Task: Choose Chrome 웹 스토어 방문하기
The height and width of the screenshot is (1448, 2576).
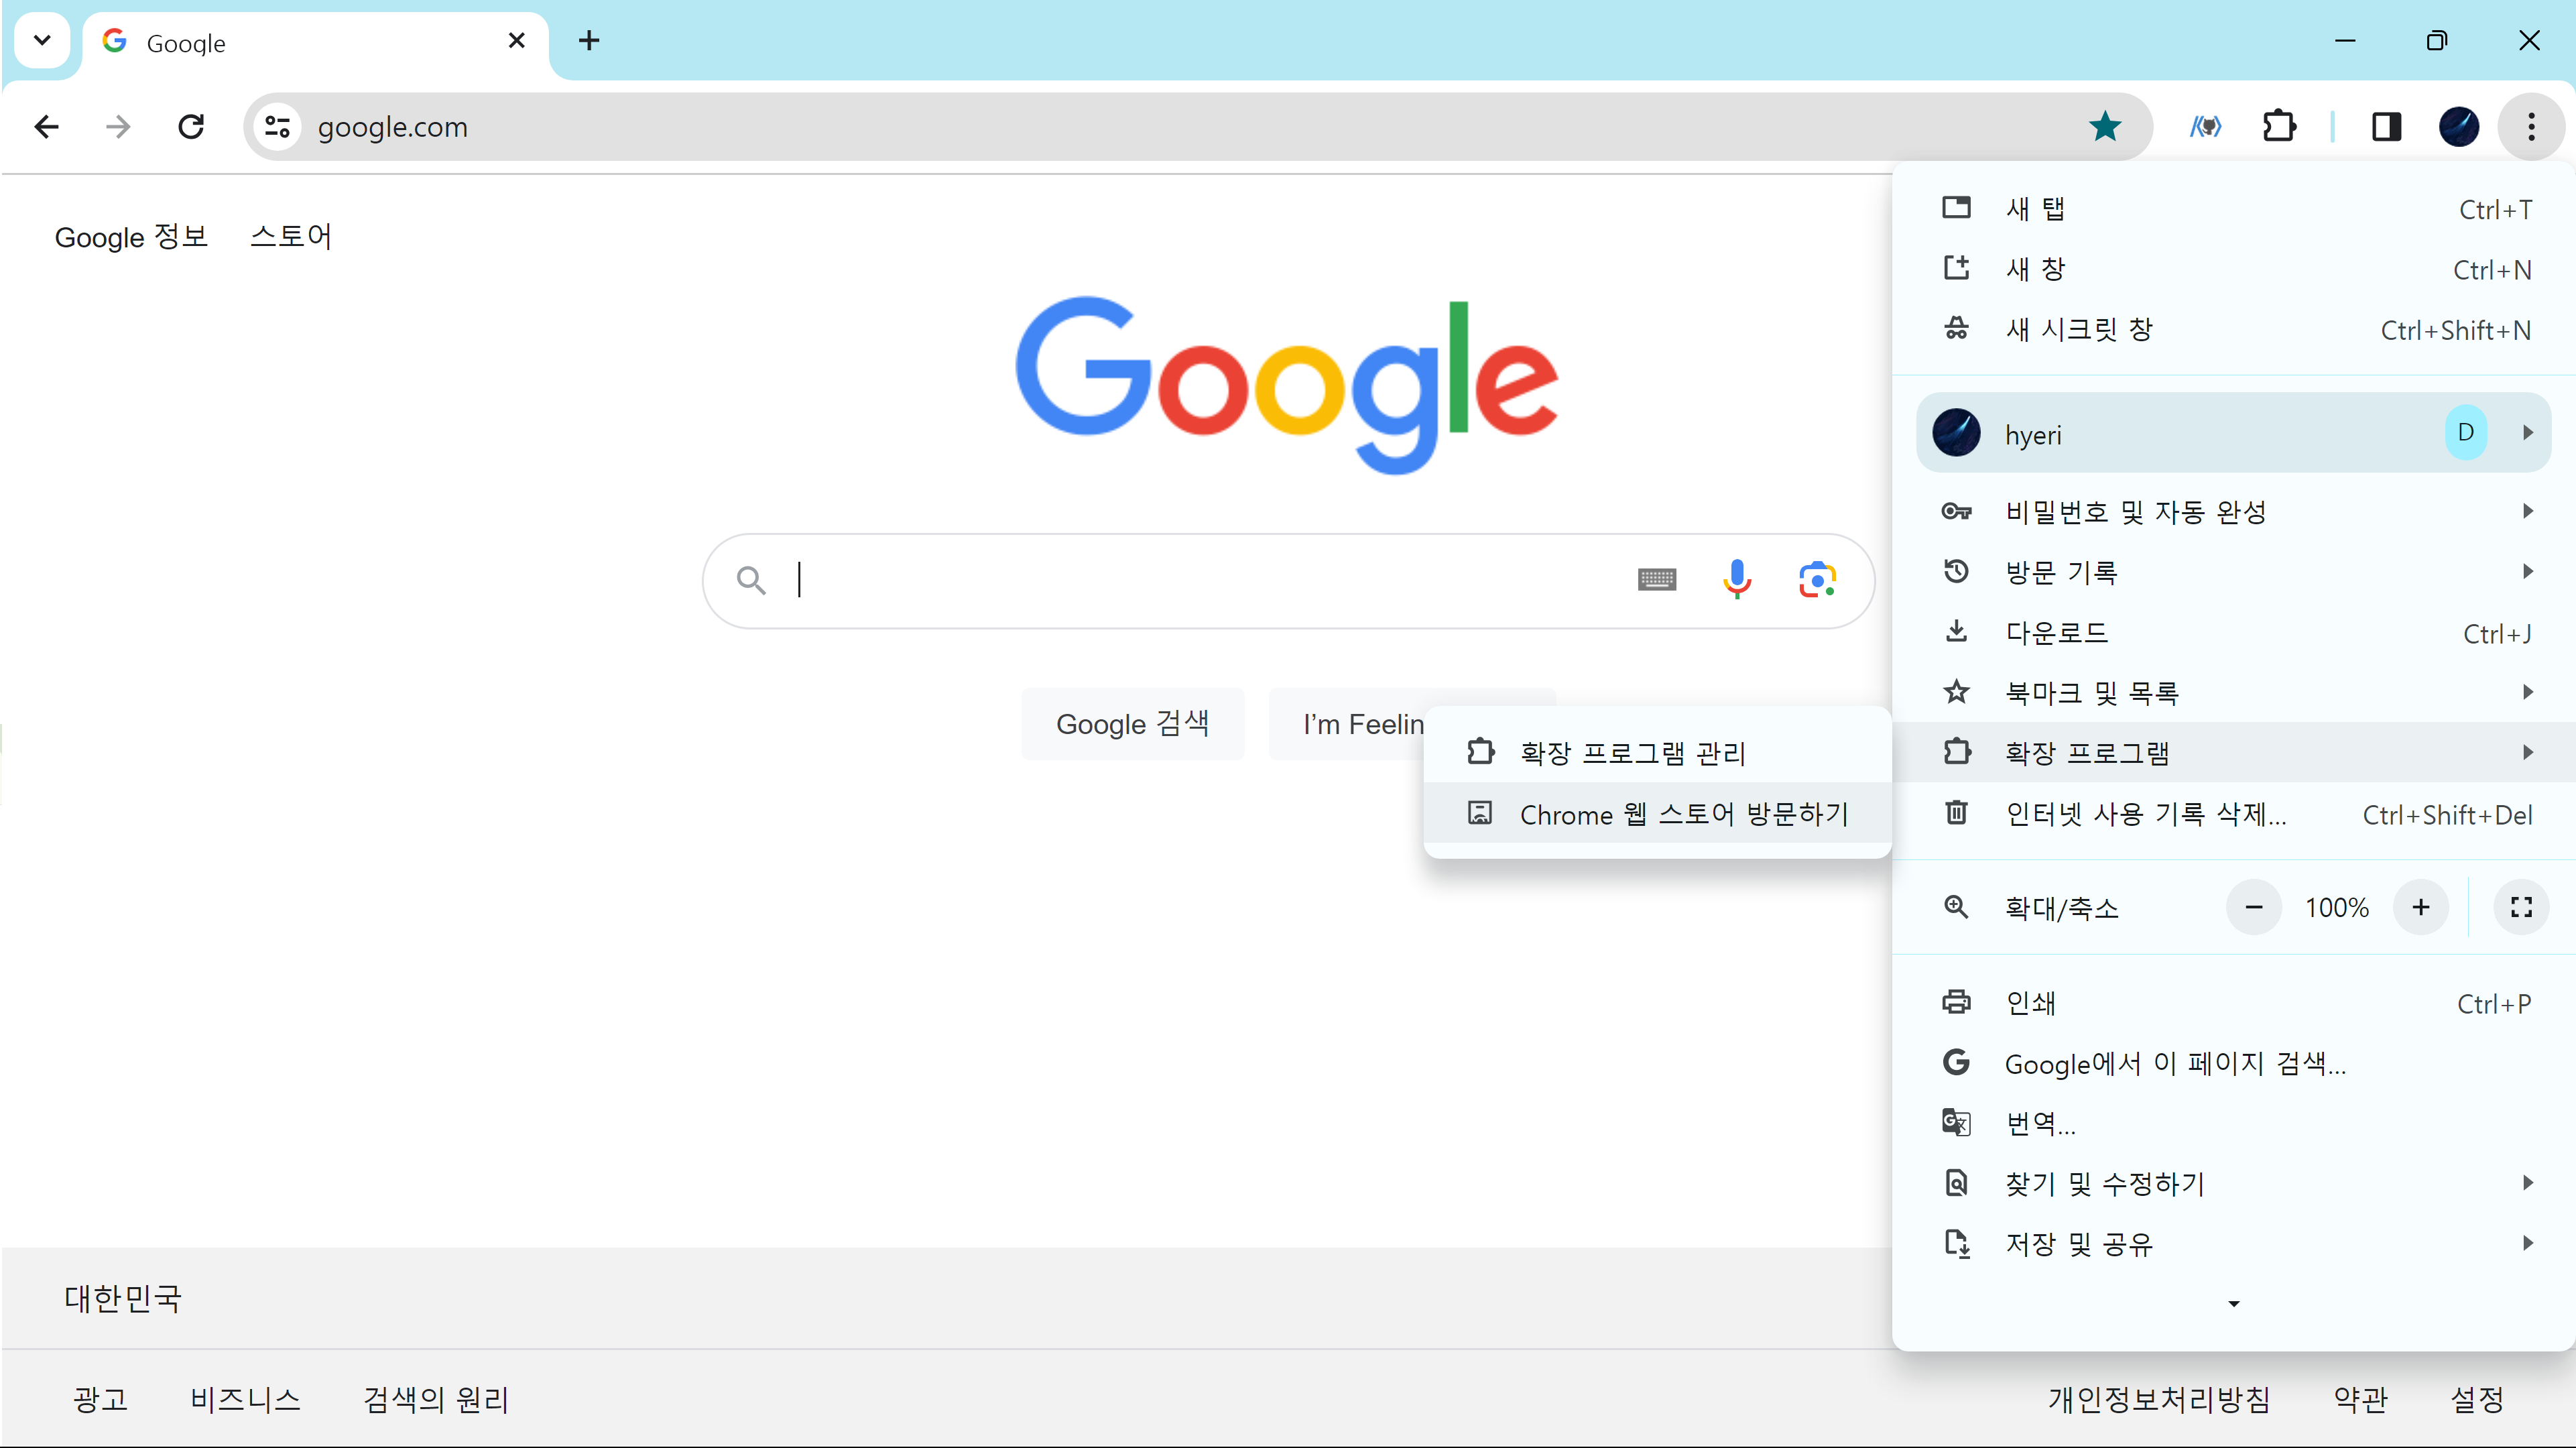Action: (x=1684, y=814)
